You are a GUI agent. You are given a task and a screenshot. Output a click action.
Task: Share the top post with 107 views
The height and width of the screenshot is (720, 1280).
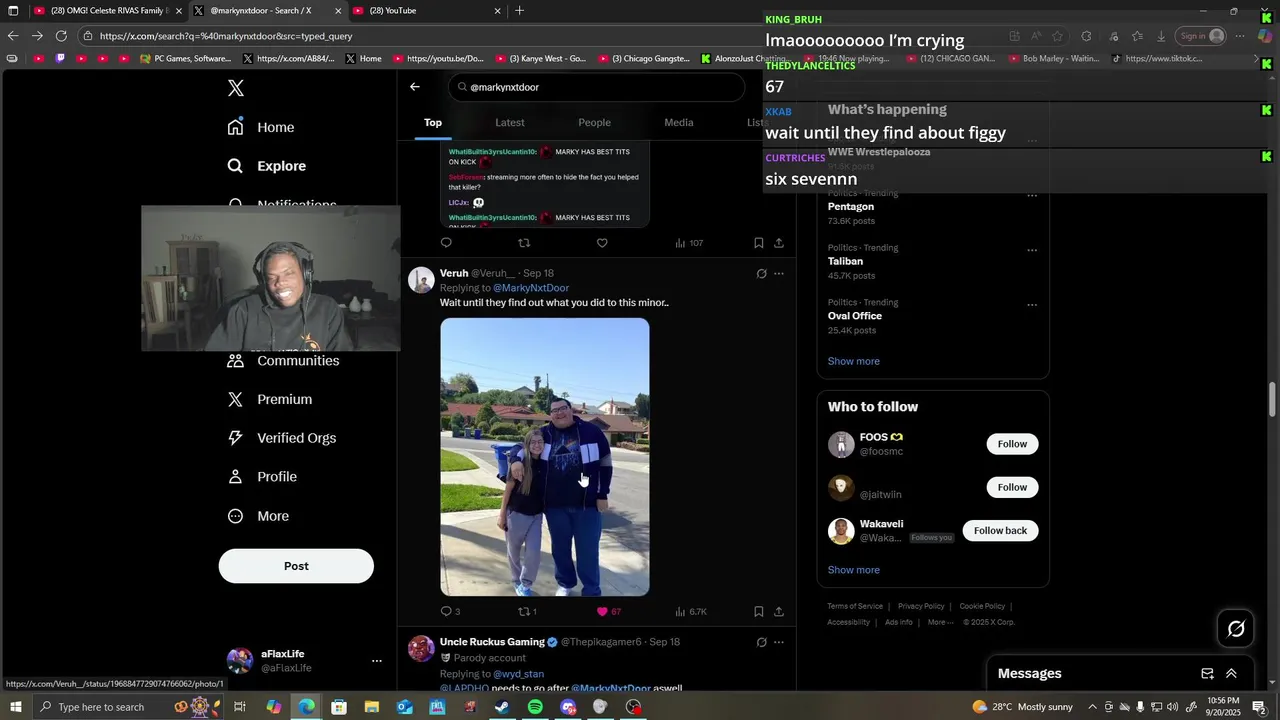779,243
